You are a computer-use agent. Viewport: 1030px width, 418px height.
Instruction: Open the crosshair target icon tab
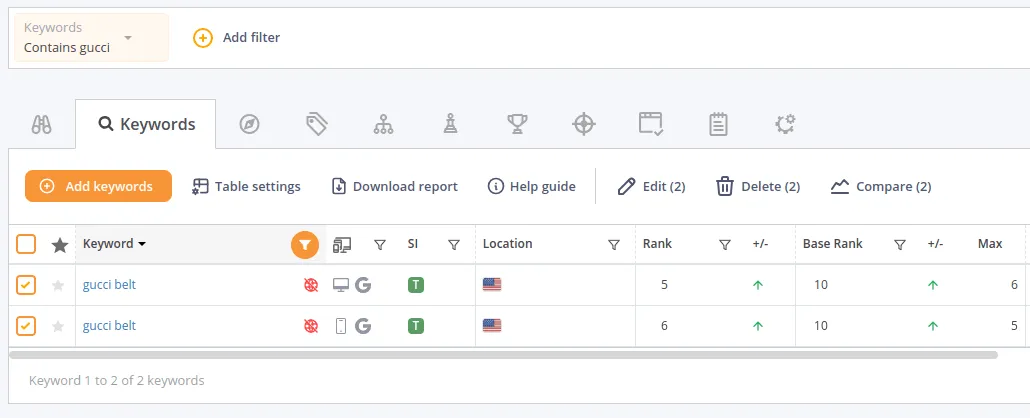point(584,124)
